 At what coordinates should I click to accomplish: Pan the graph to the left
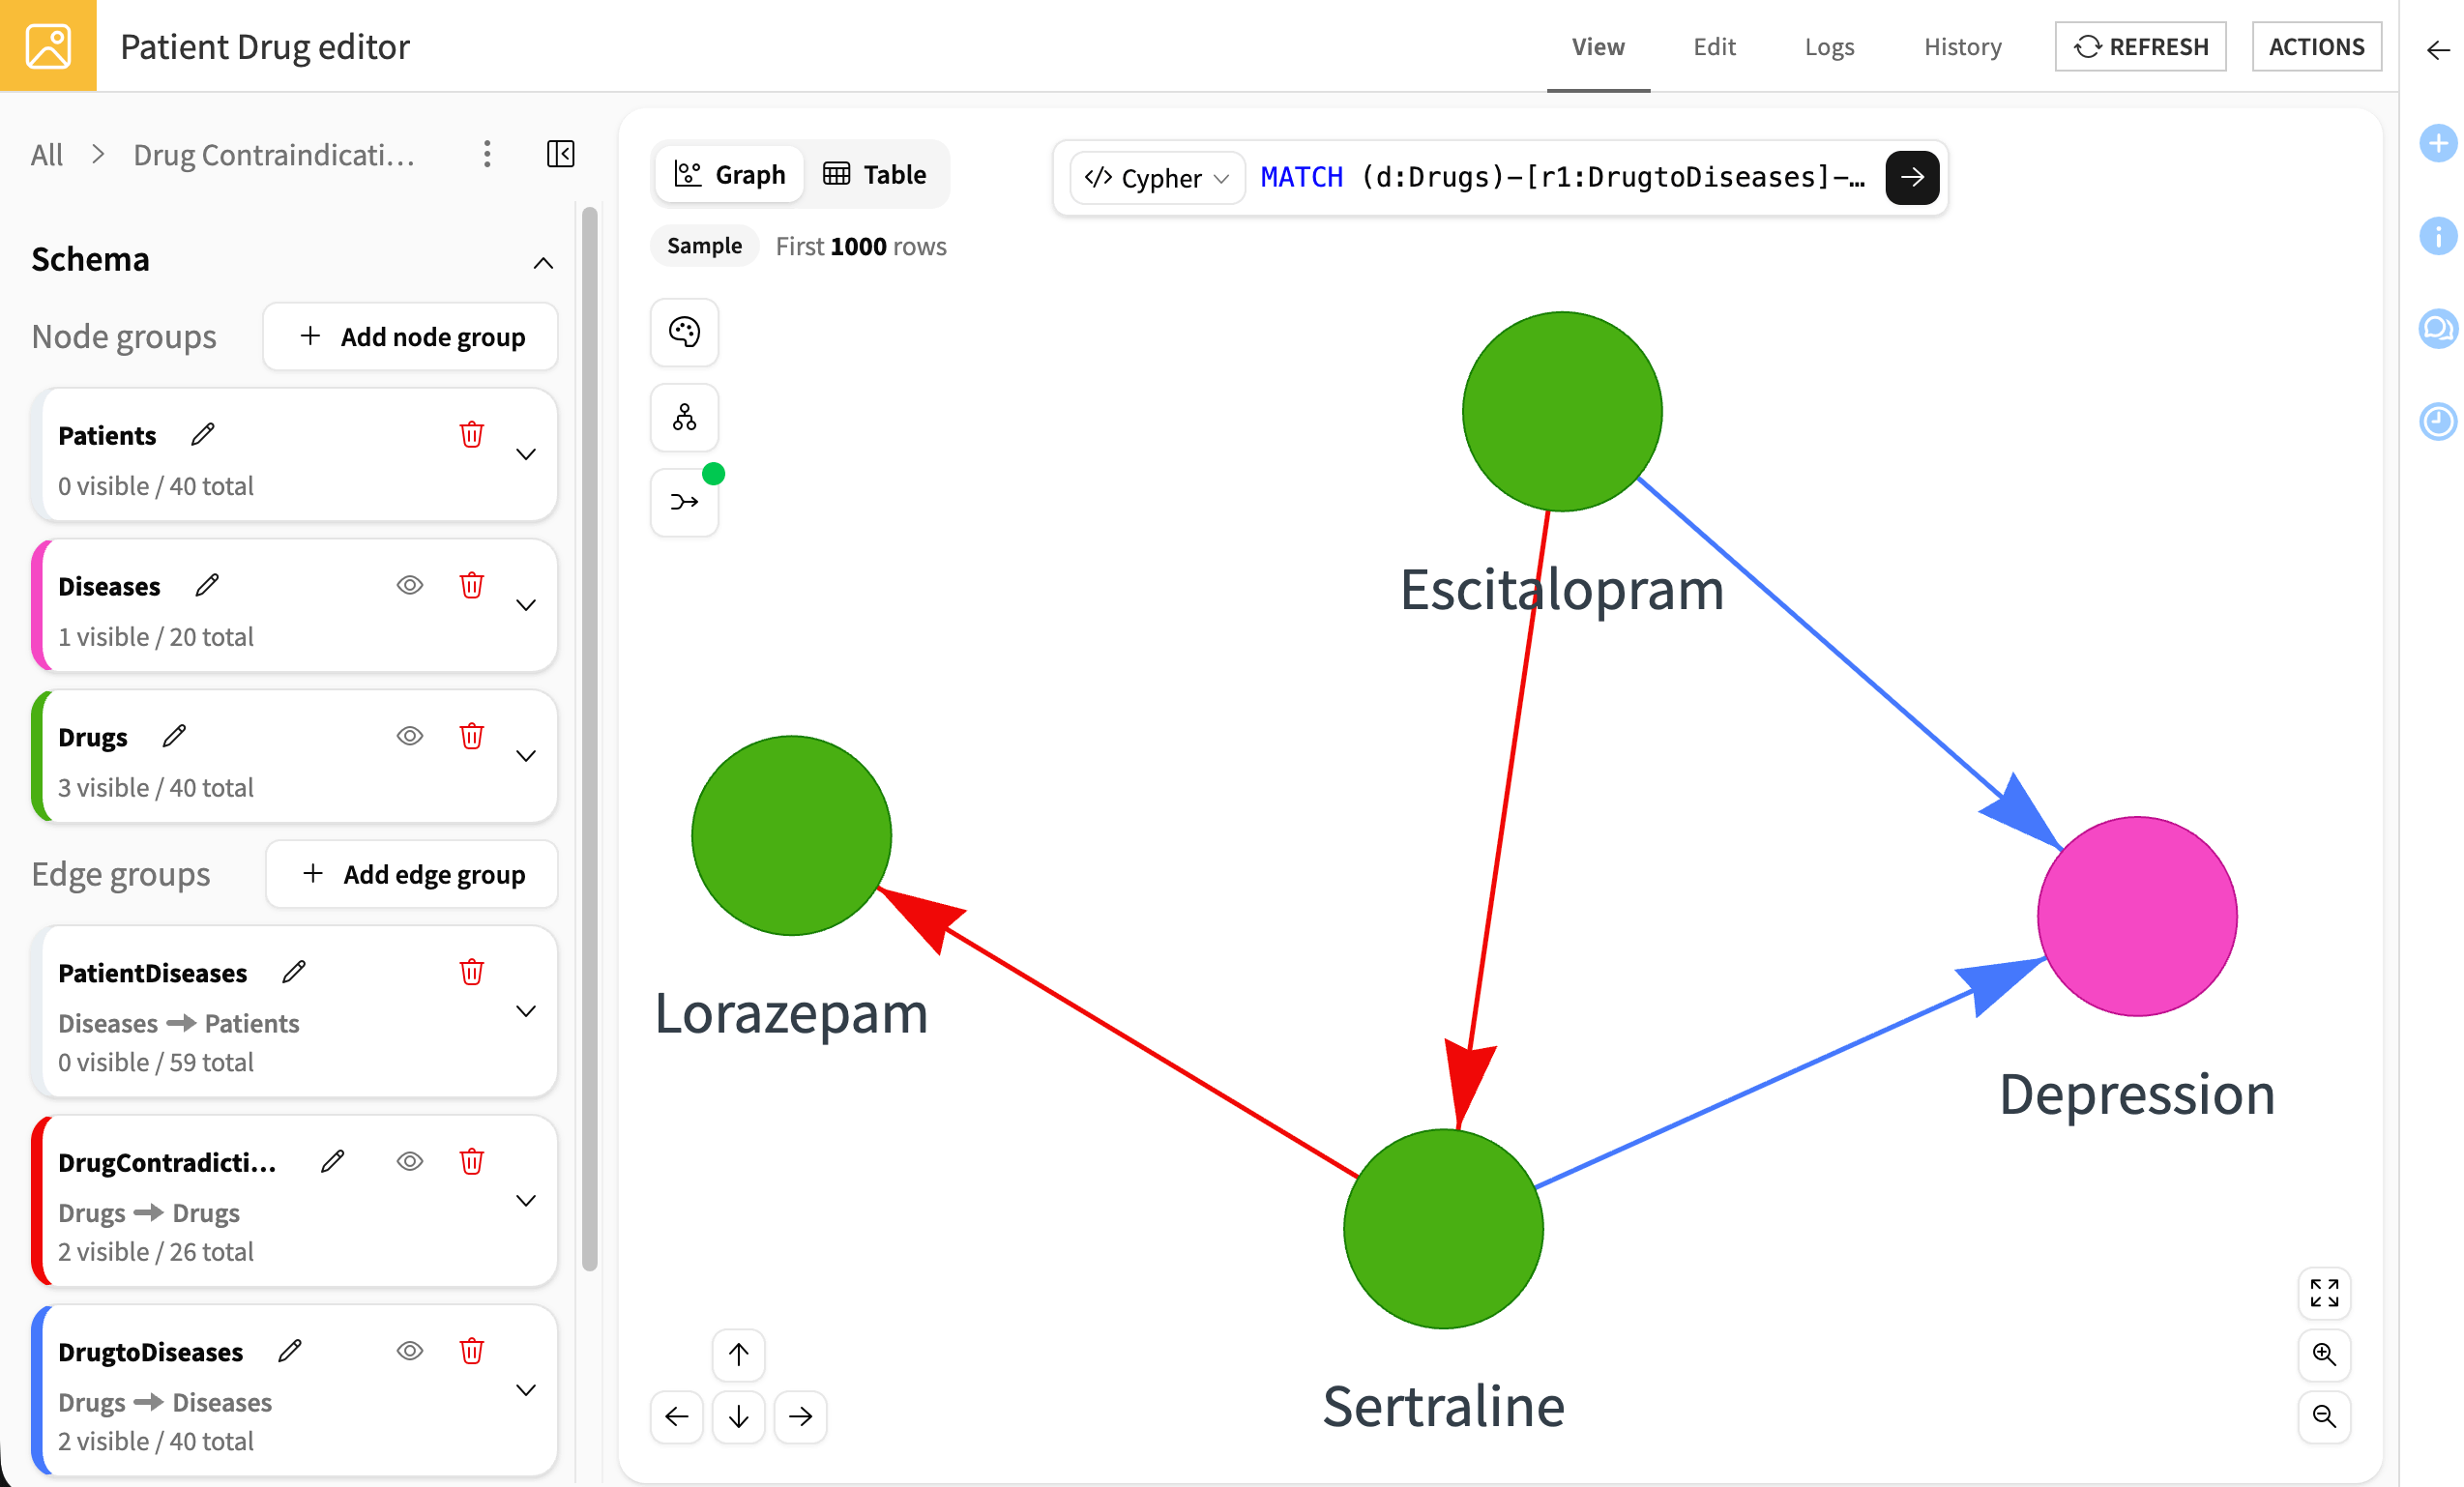point(676,1417)
